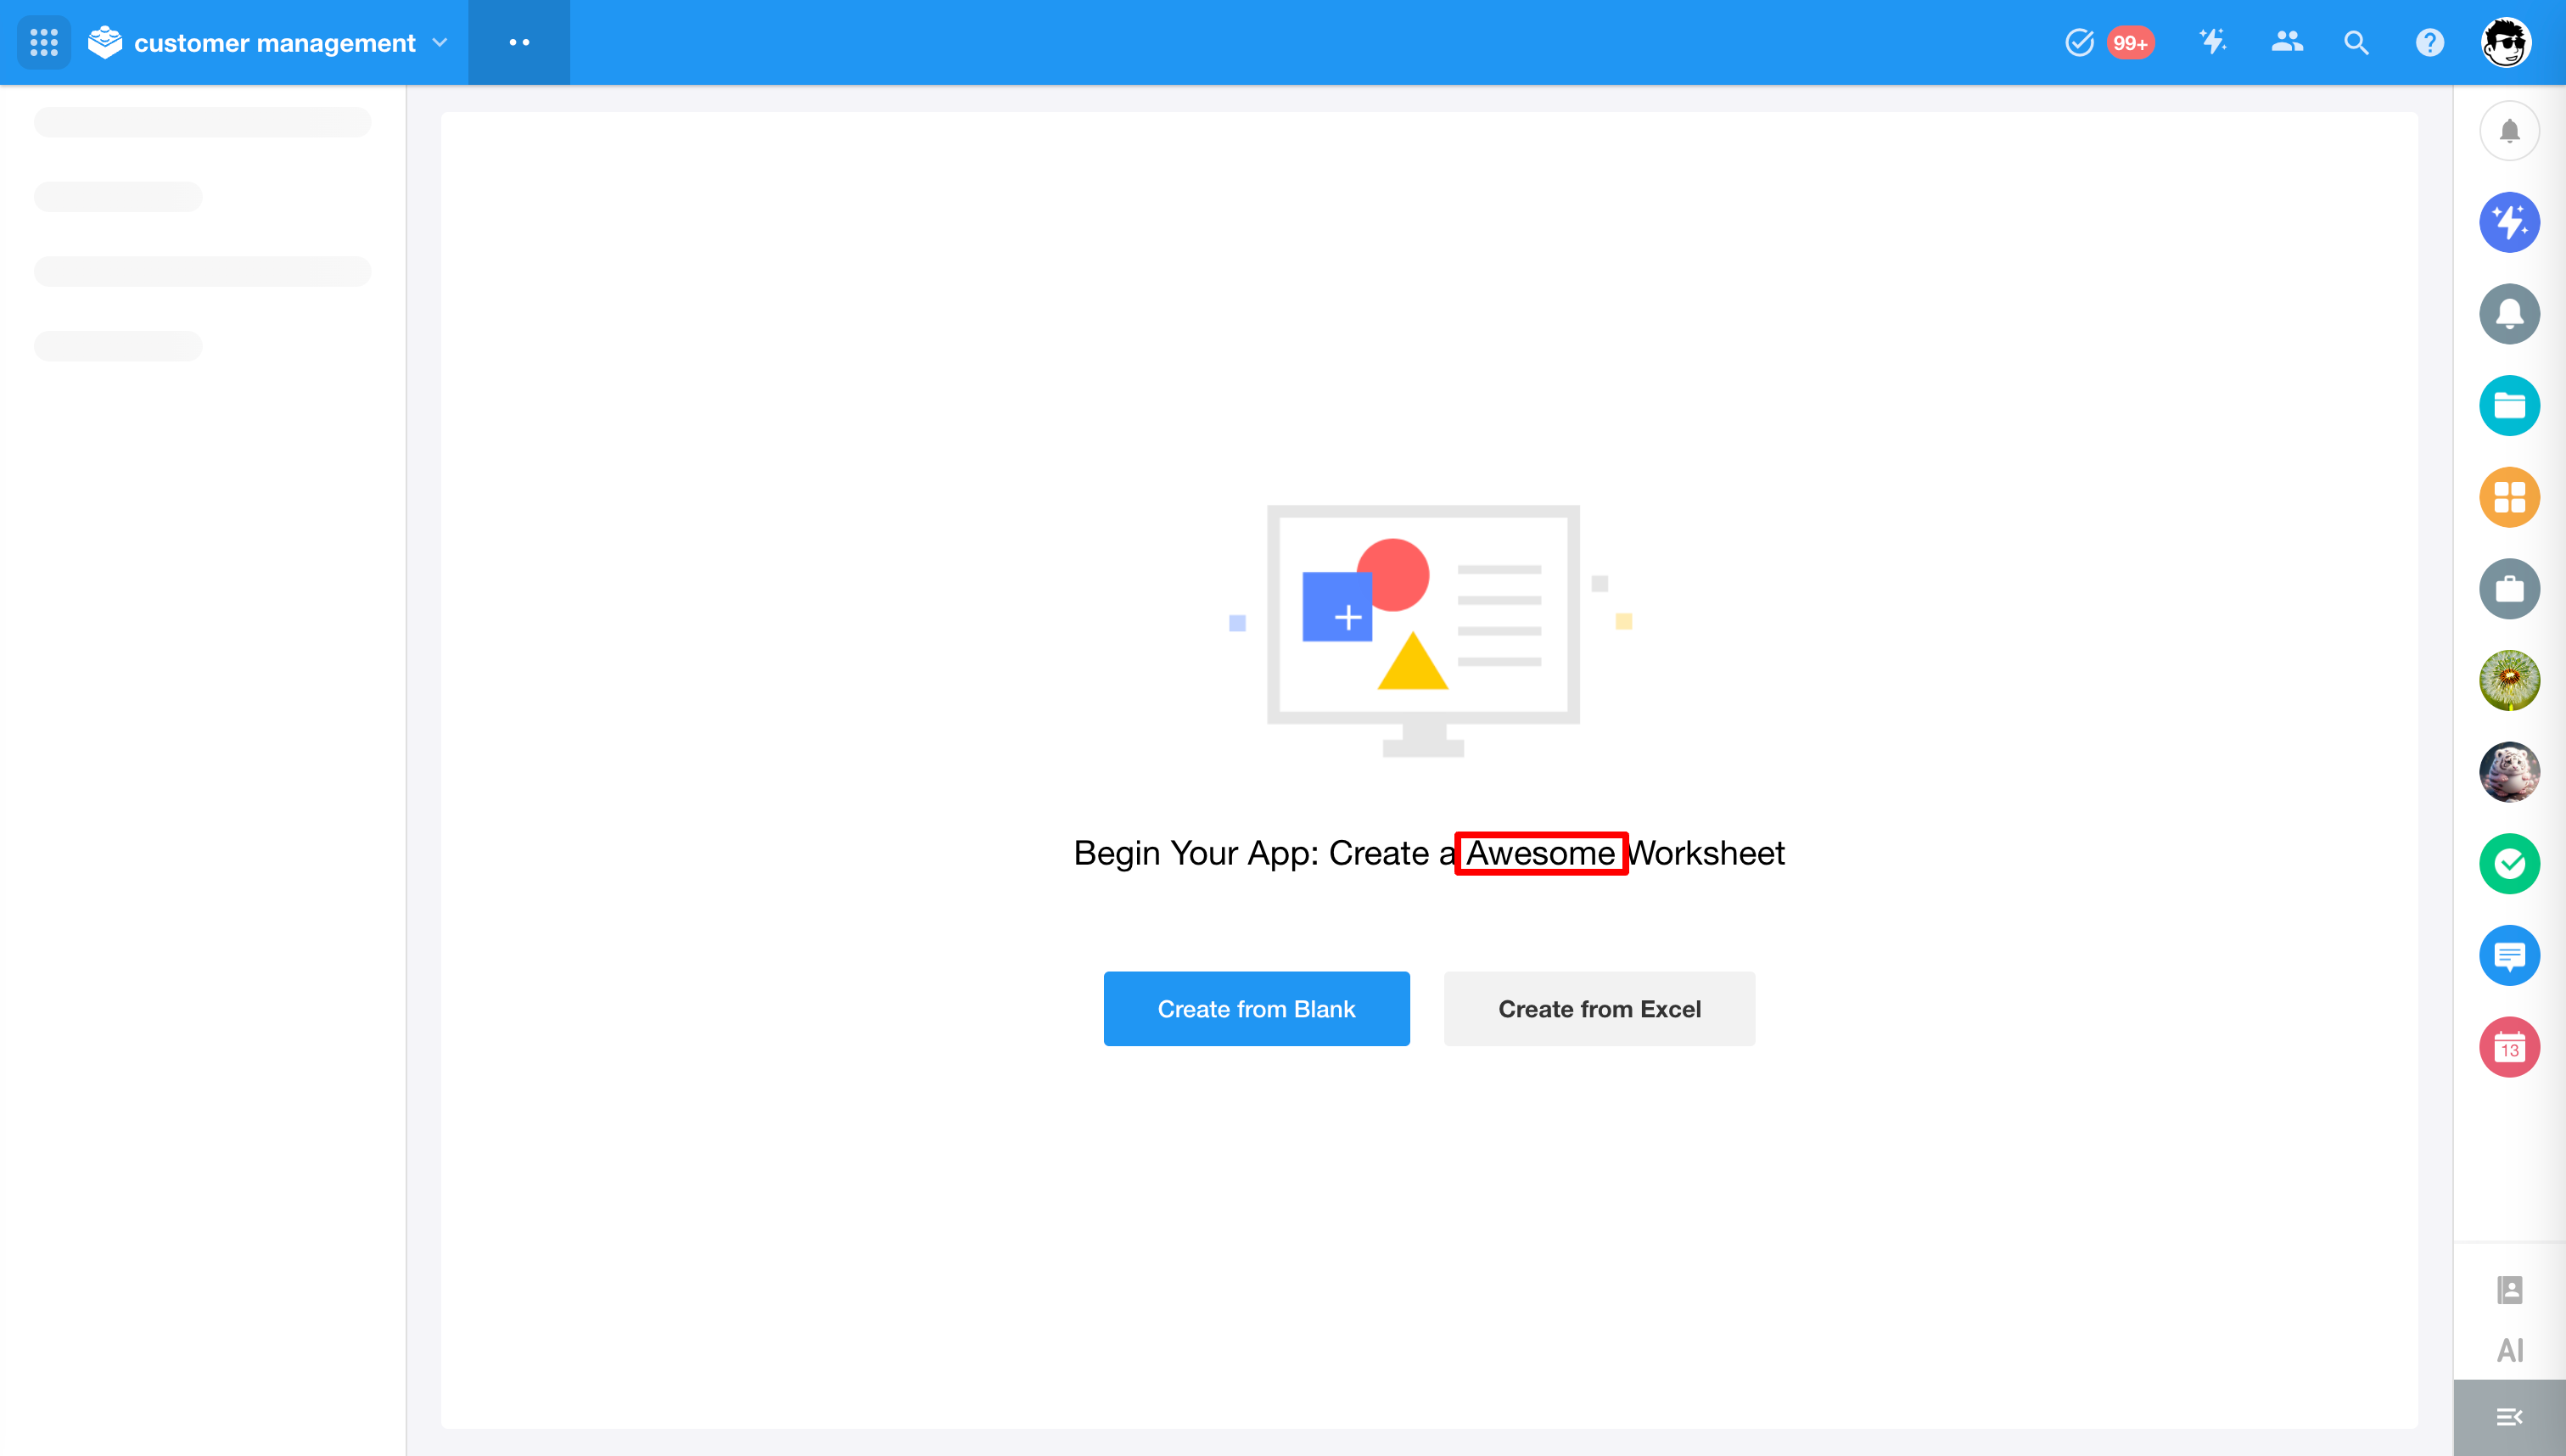This screenshot has height=1456, width=2566.
Task: Click the Create from Excel button
Action: click(x=1599, y=1008)
